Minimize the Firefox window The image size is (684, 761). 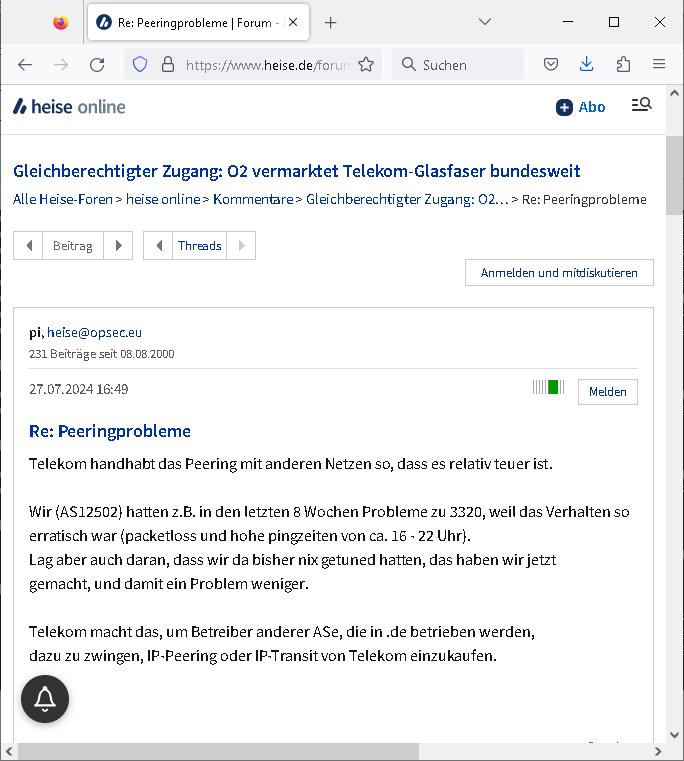click(x=568, y=22)
